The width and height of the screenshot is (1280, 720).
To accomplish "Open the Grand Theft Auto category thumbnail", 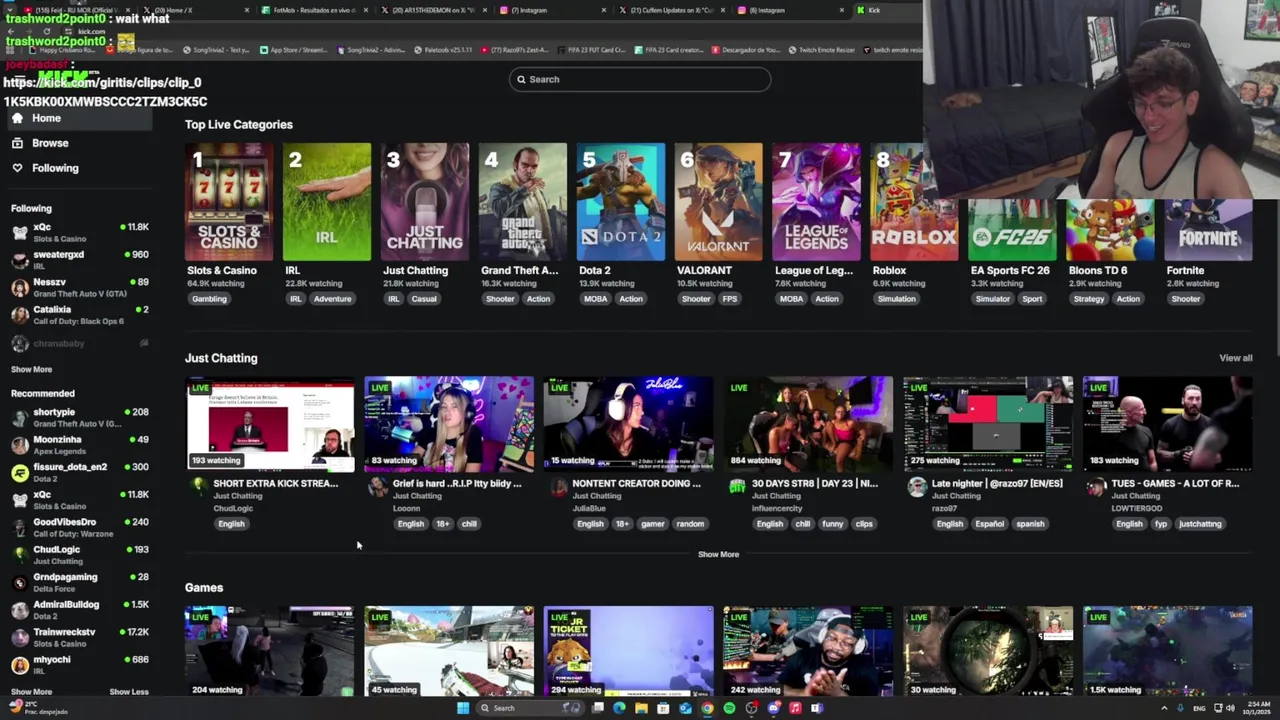I will tap(522, 202).
